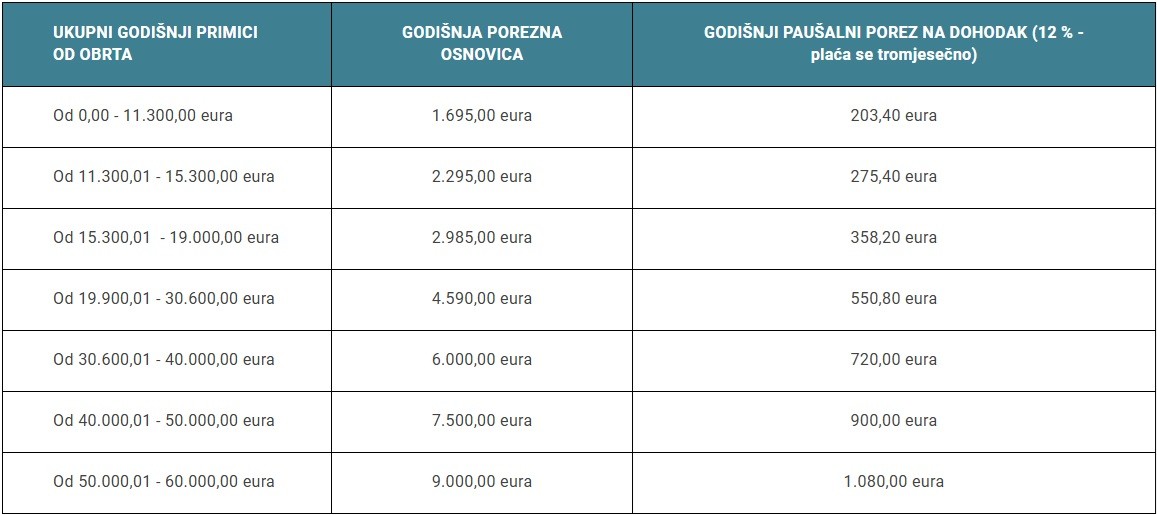This screenshot has width=1157, height=515.
Task: Select the 900,00 eura tax cell
Action: click(x=893, y=420)
